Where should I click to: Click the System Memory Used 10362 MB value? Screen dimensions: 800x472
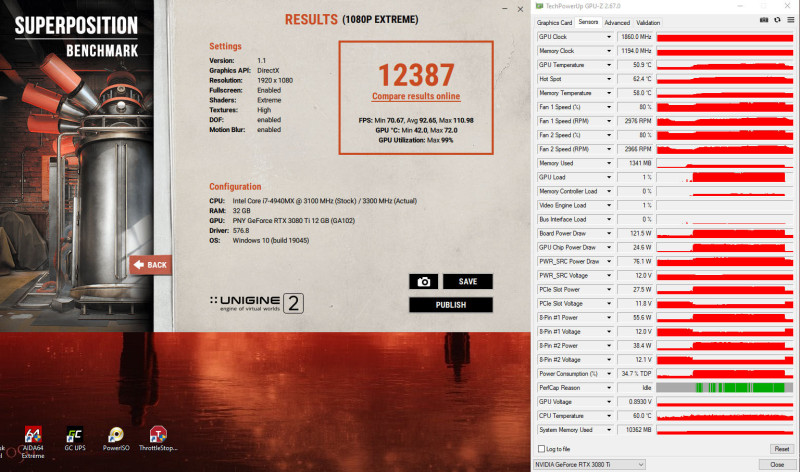click(635, 430)
